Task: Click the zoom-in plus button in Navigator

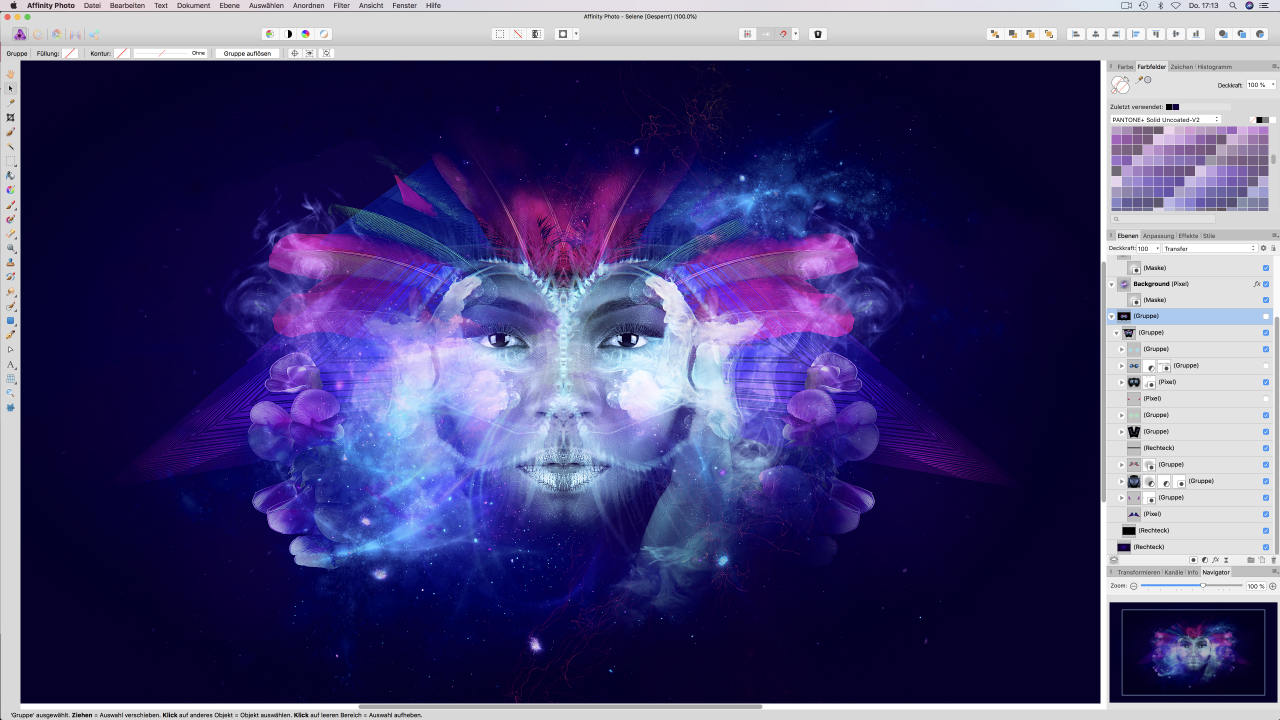Action: [1273, 586]
